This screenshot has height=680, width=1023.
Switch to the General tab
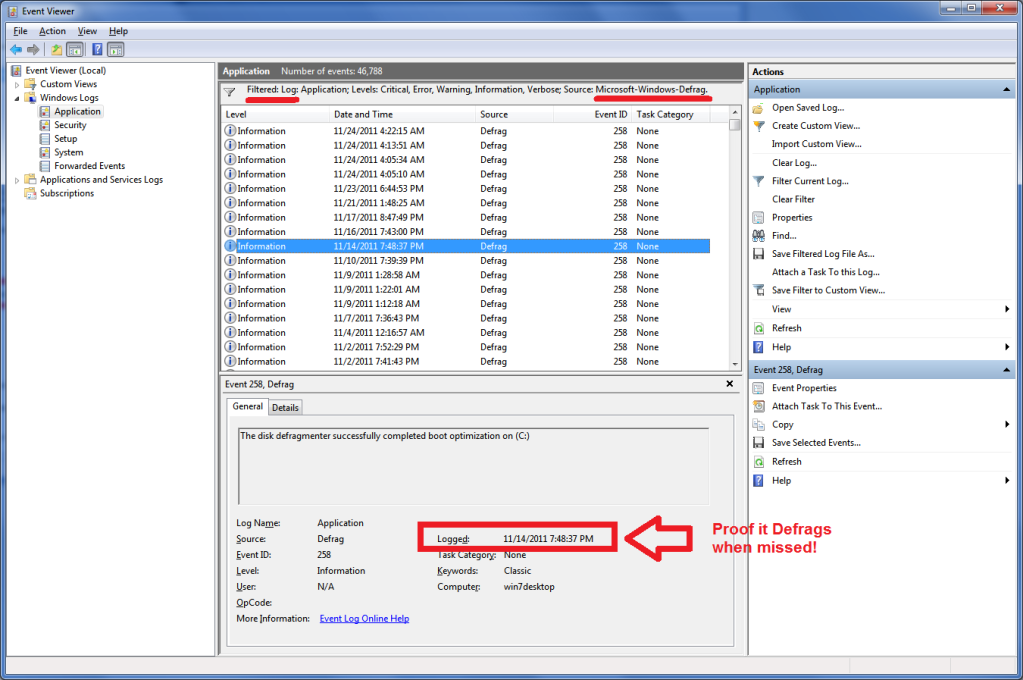pos(248,406)
